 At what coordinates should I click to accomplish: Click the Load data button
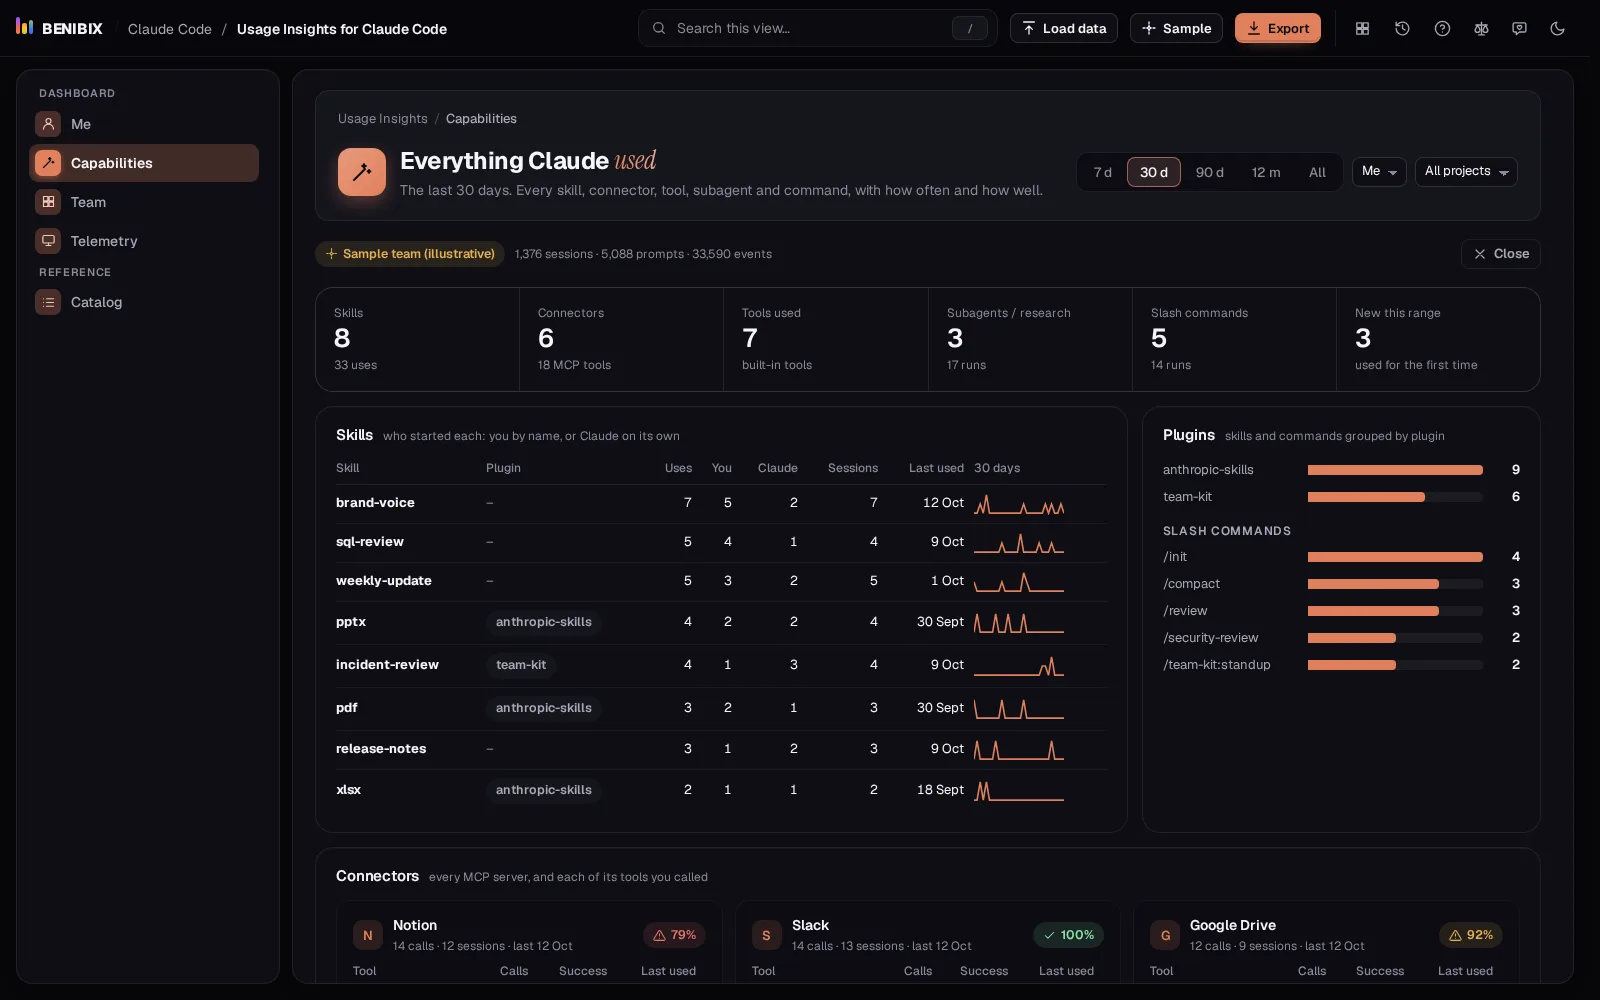click(1064, 28)
